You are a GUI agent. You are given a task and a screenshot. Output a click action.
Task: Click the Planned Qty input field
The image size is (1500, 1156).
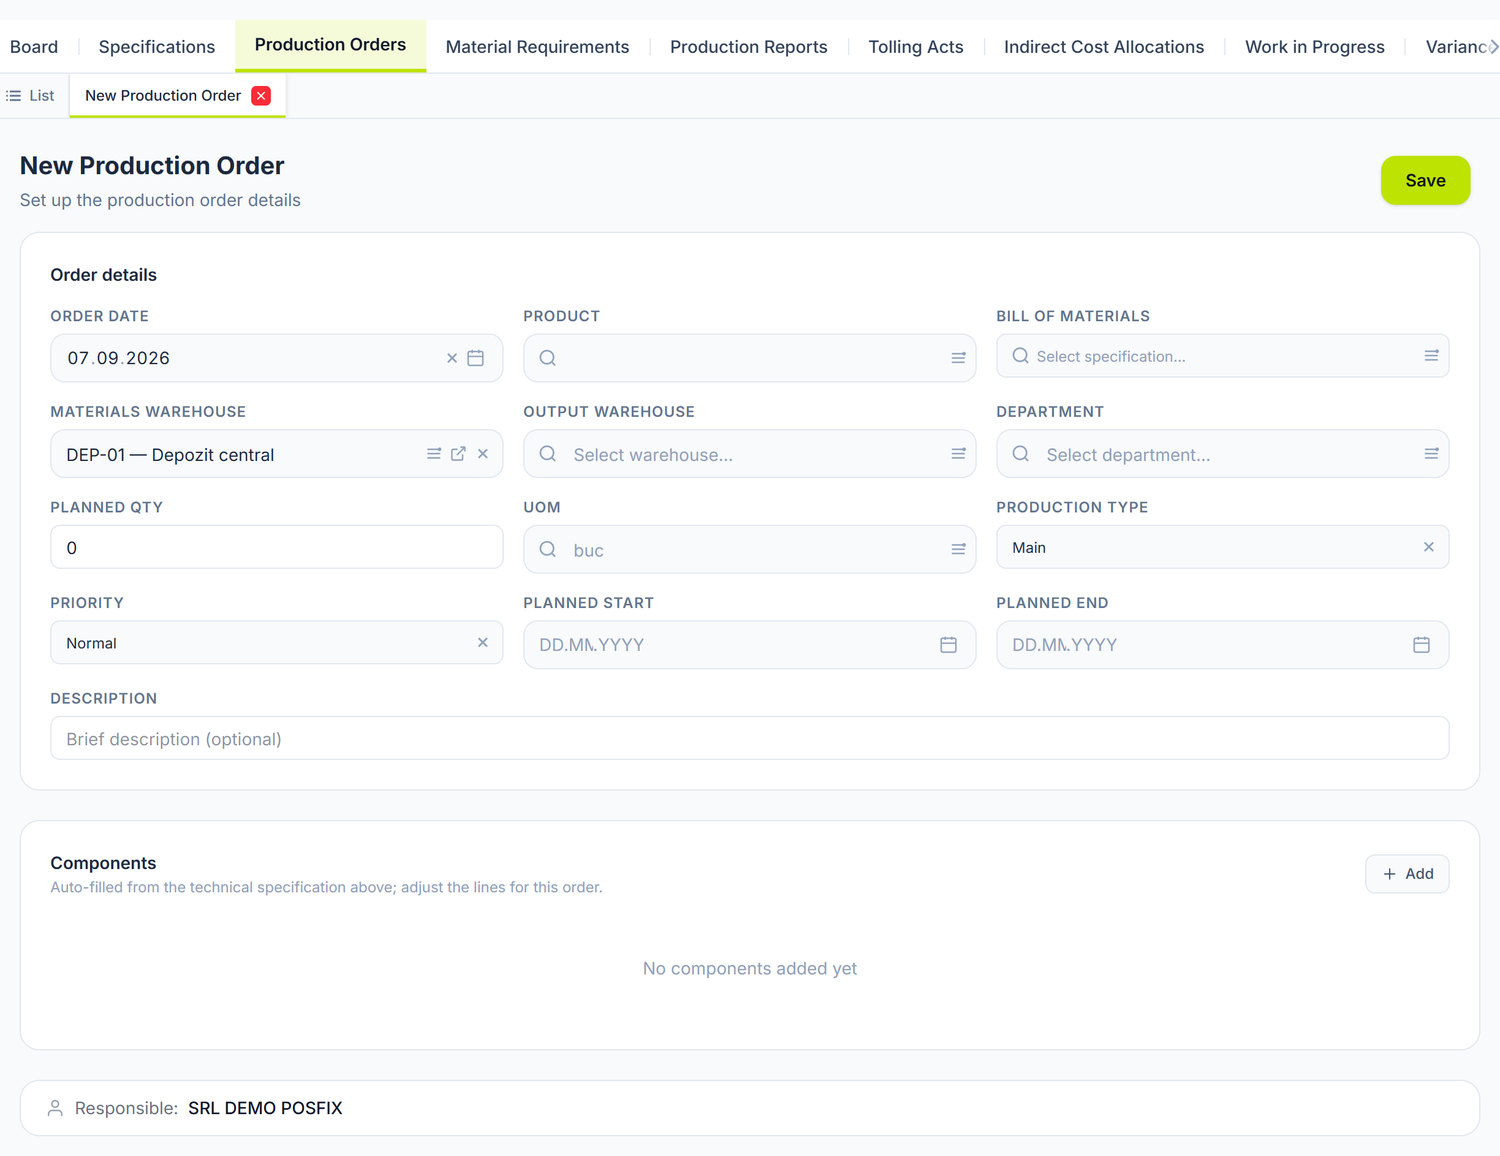277,547
